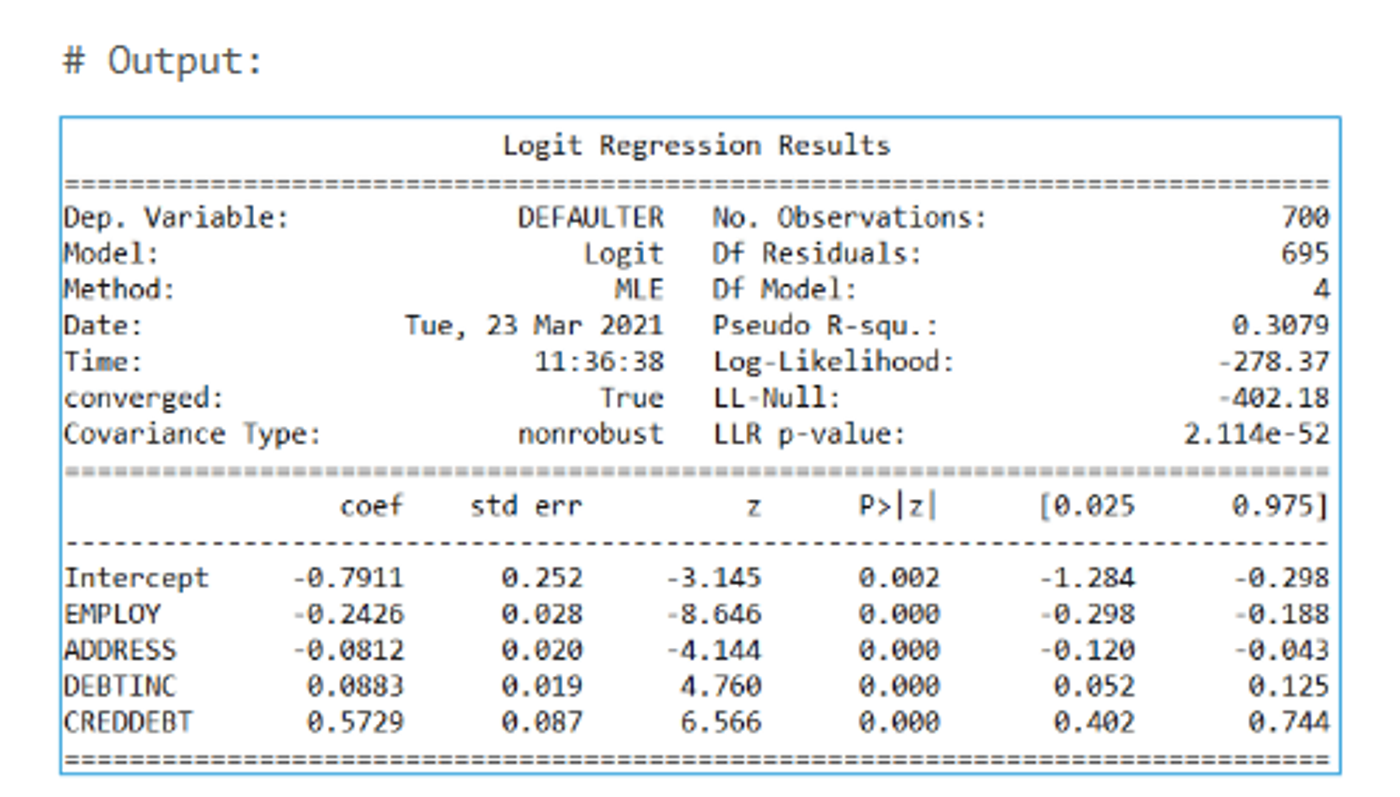1400x797 pixels.
Task: Click the Log-Likelihood value -278.37
Action: point(1273,361)
